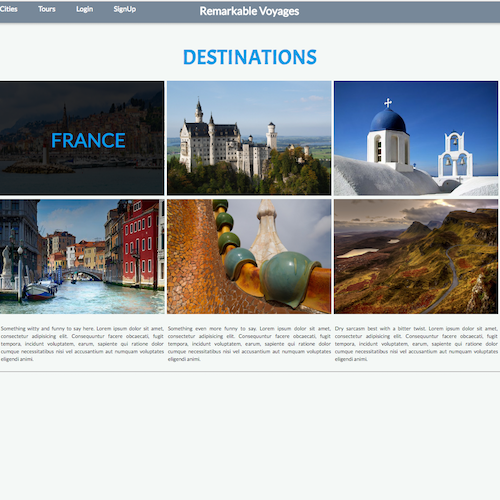Open the Tours menu item
The height and width of the screenshot is (500, 500).
pyautogui.click(x=47, y=9)
